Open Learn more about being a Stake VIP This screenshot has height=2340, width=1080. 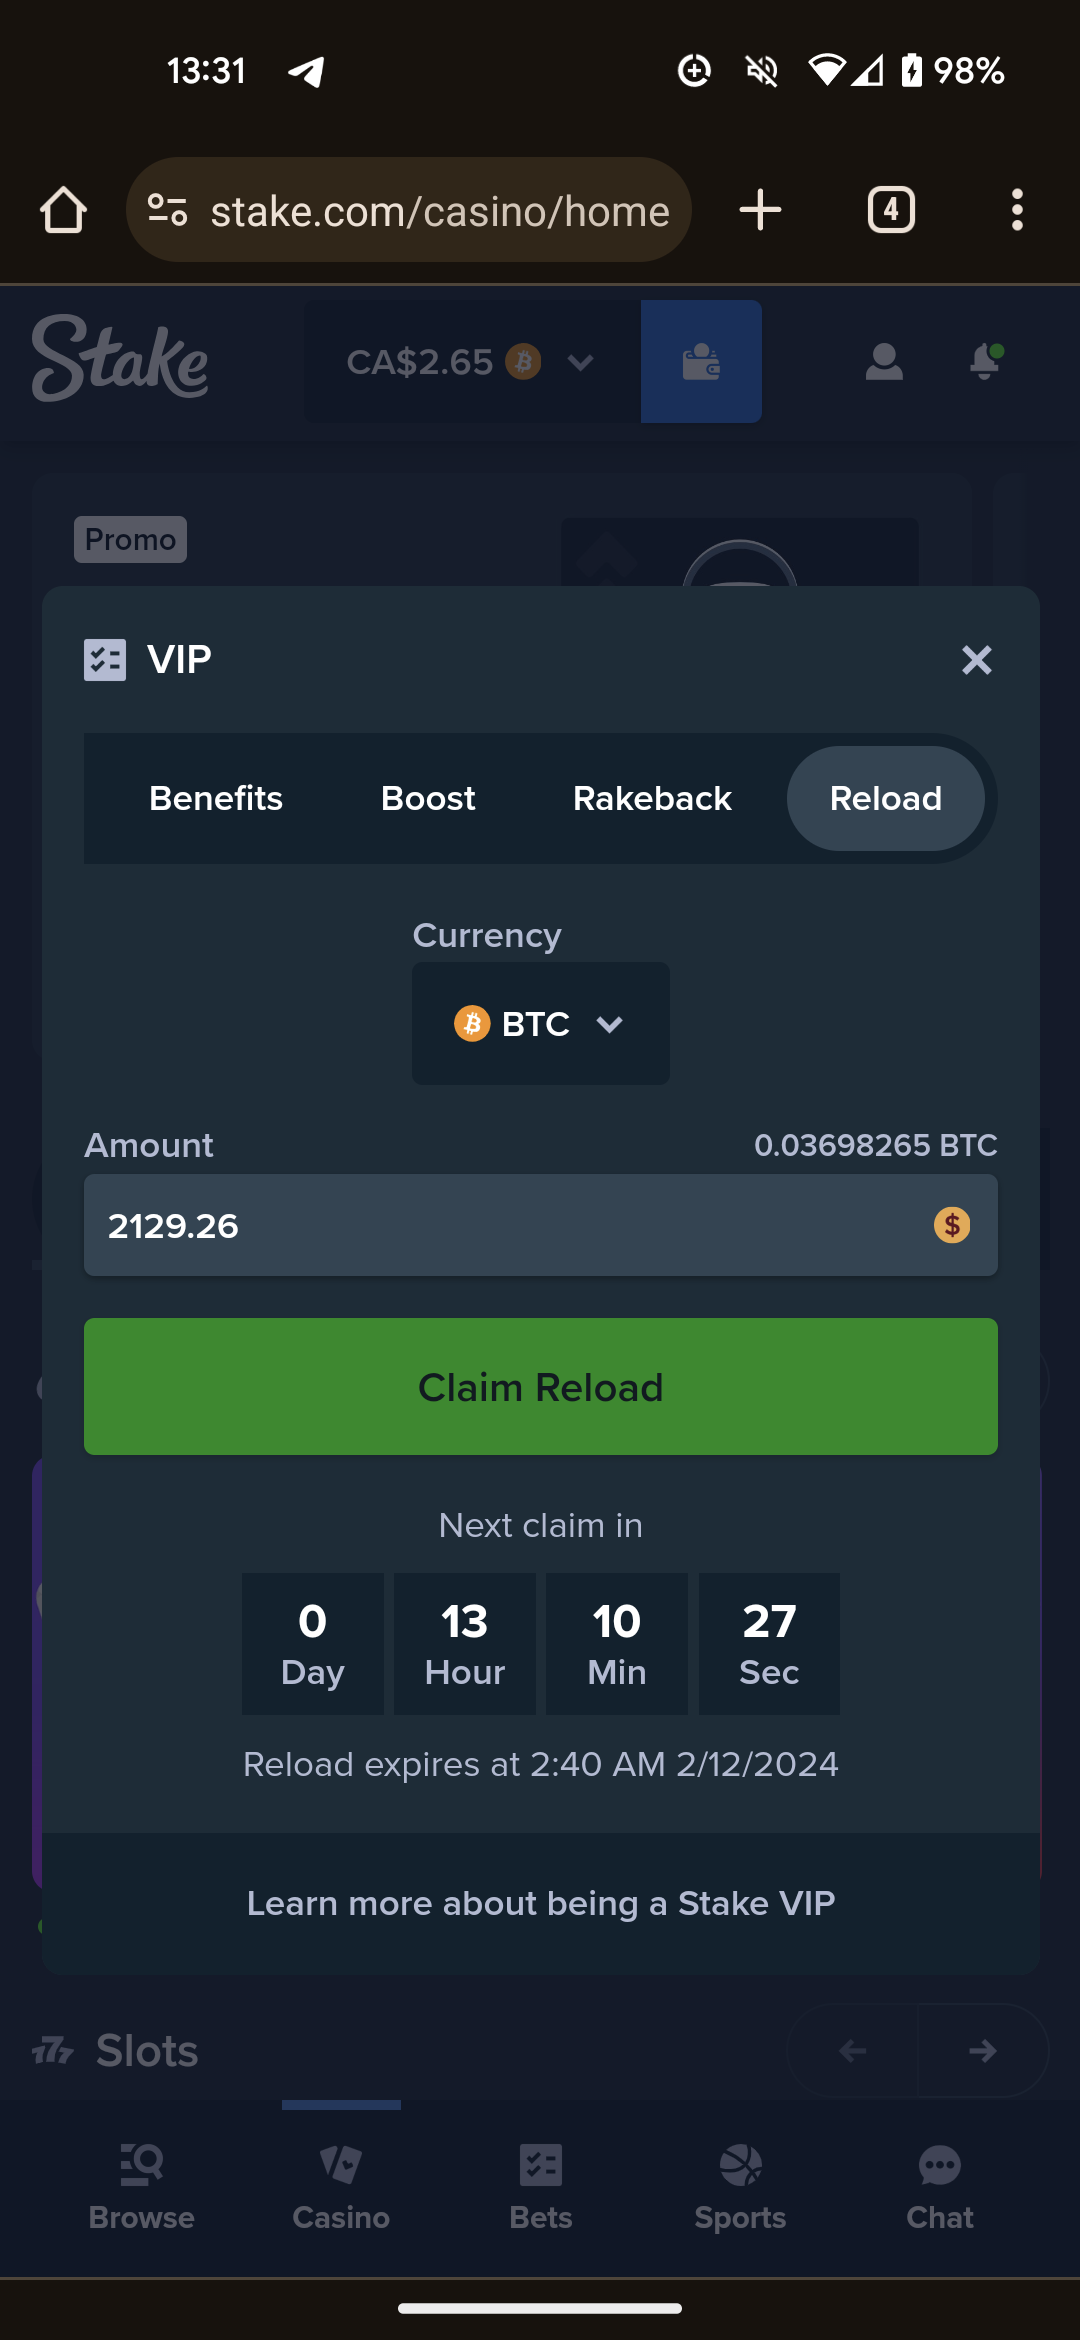click(x=541, y=1903)
